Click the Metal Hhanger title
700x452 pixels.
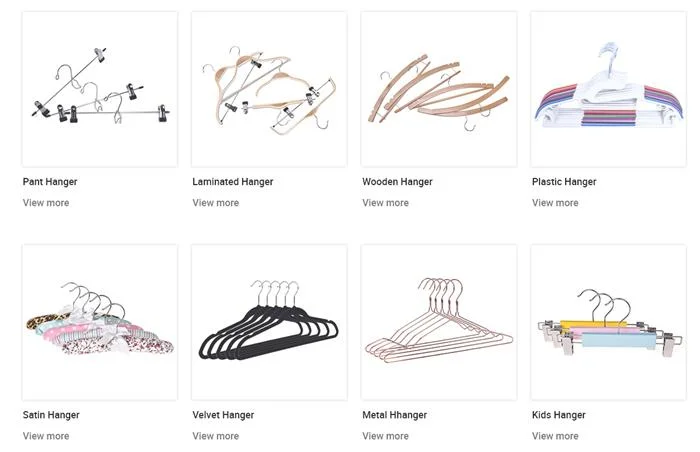[x=395, y=415]
